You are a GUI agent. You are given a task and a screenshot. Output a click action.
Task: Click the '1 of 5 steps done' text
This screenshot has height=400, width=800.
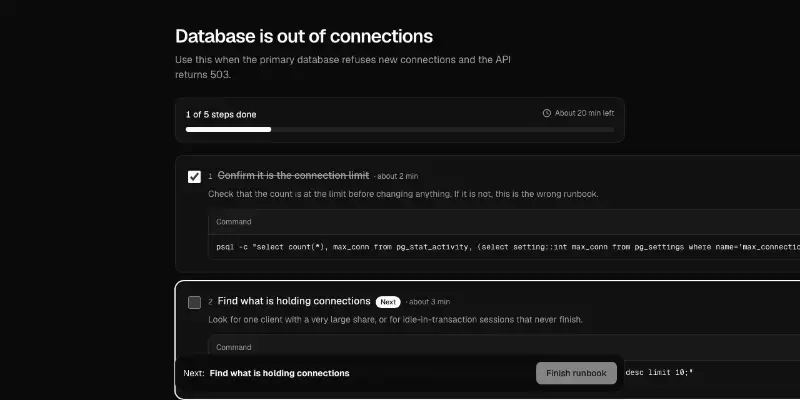[x=221, y=114]
